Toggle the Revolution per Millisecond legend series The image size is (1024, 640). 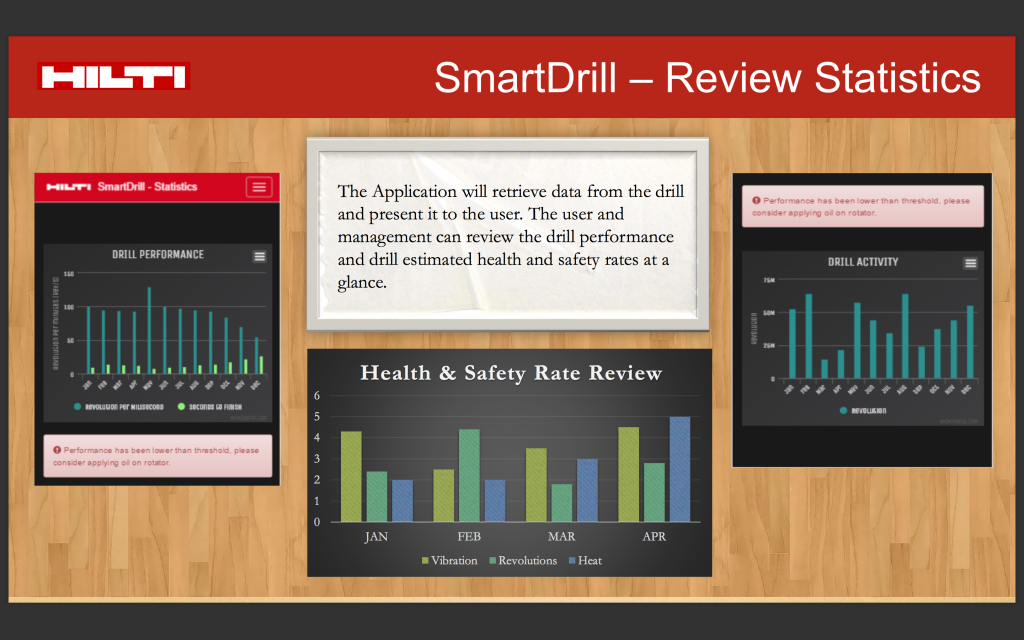[118, 407]
